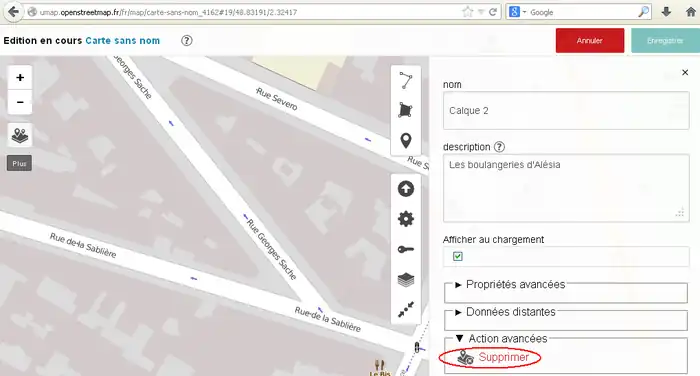Open the layers browser icon on the map
Screen dimensions: 700x376
[x=20, y=135]
